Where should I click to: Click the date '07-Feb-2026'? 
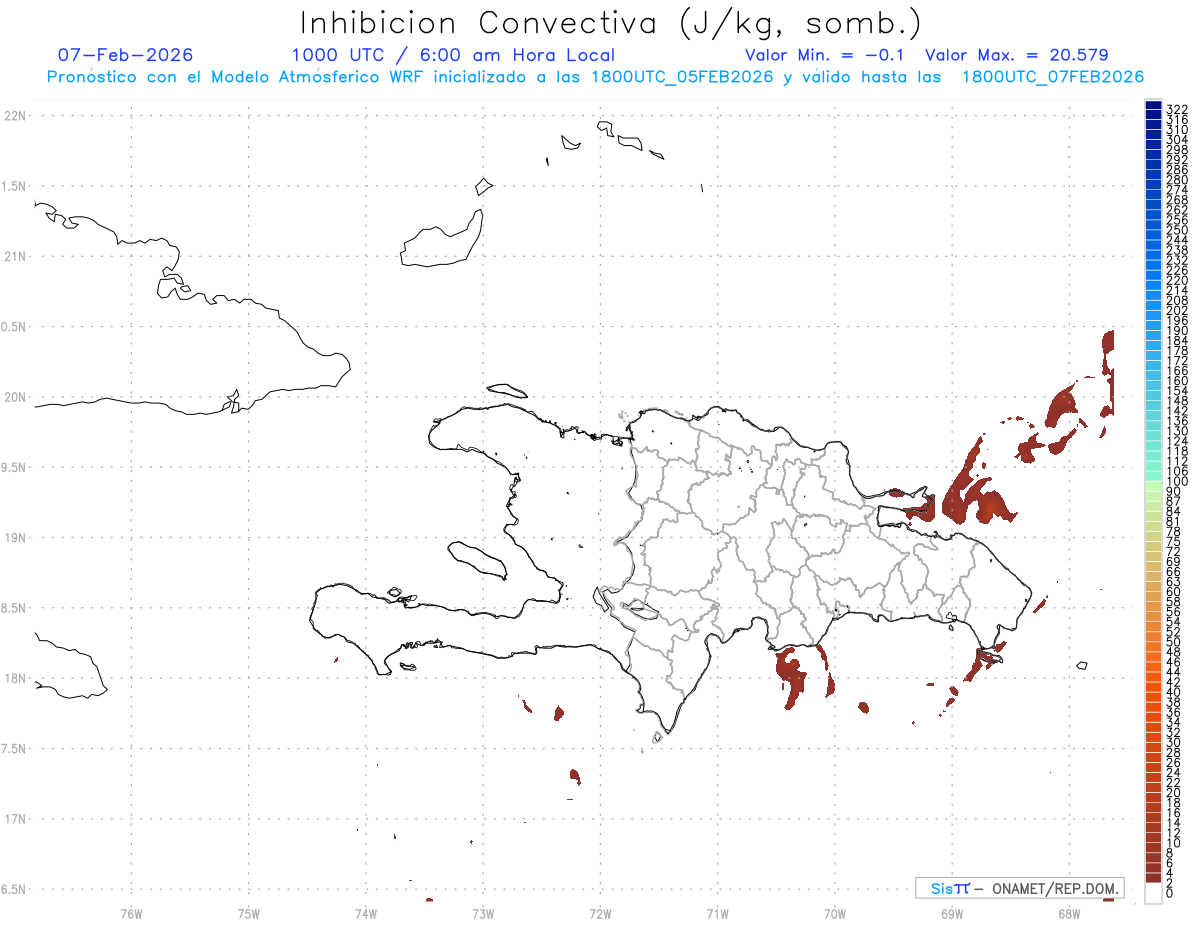click(x=126, y=55)
